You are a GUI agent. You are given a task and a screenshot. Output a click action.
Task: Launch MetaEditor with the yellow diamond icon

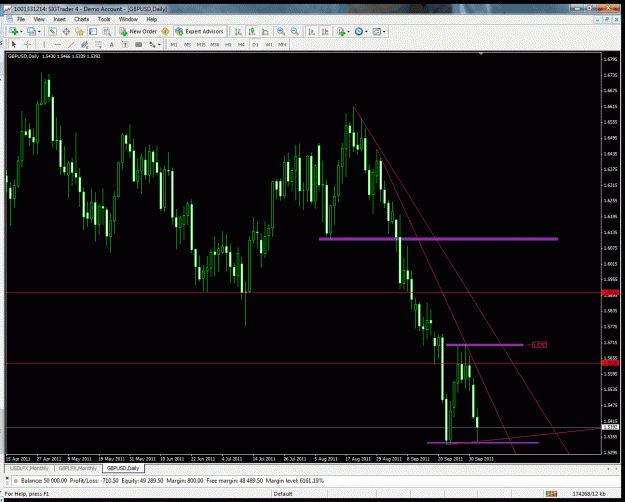click(x=165, y=31)
